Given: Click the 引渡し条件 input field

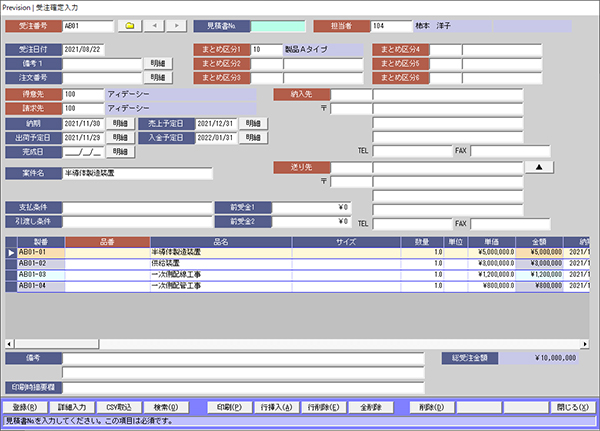Looking at the screenshot, I should point(137,221).
